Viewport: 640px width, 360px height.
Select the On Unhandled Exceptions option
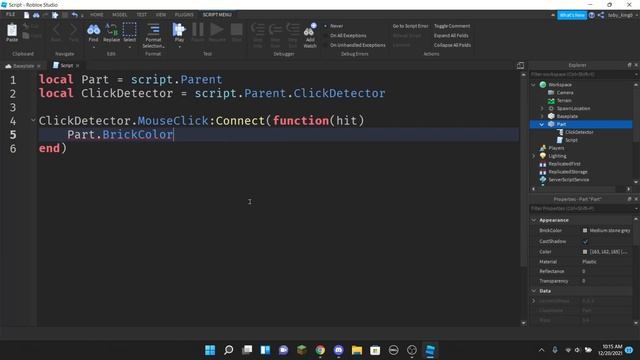[x=354, y=45]
